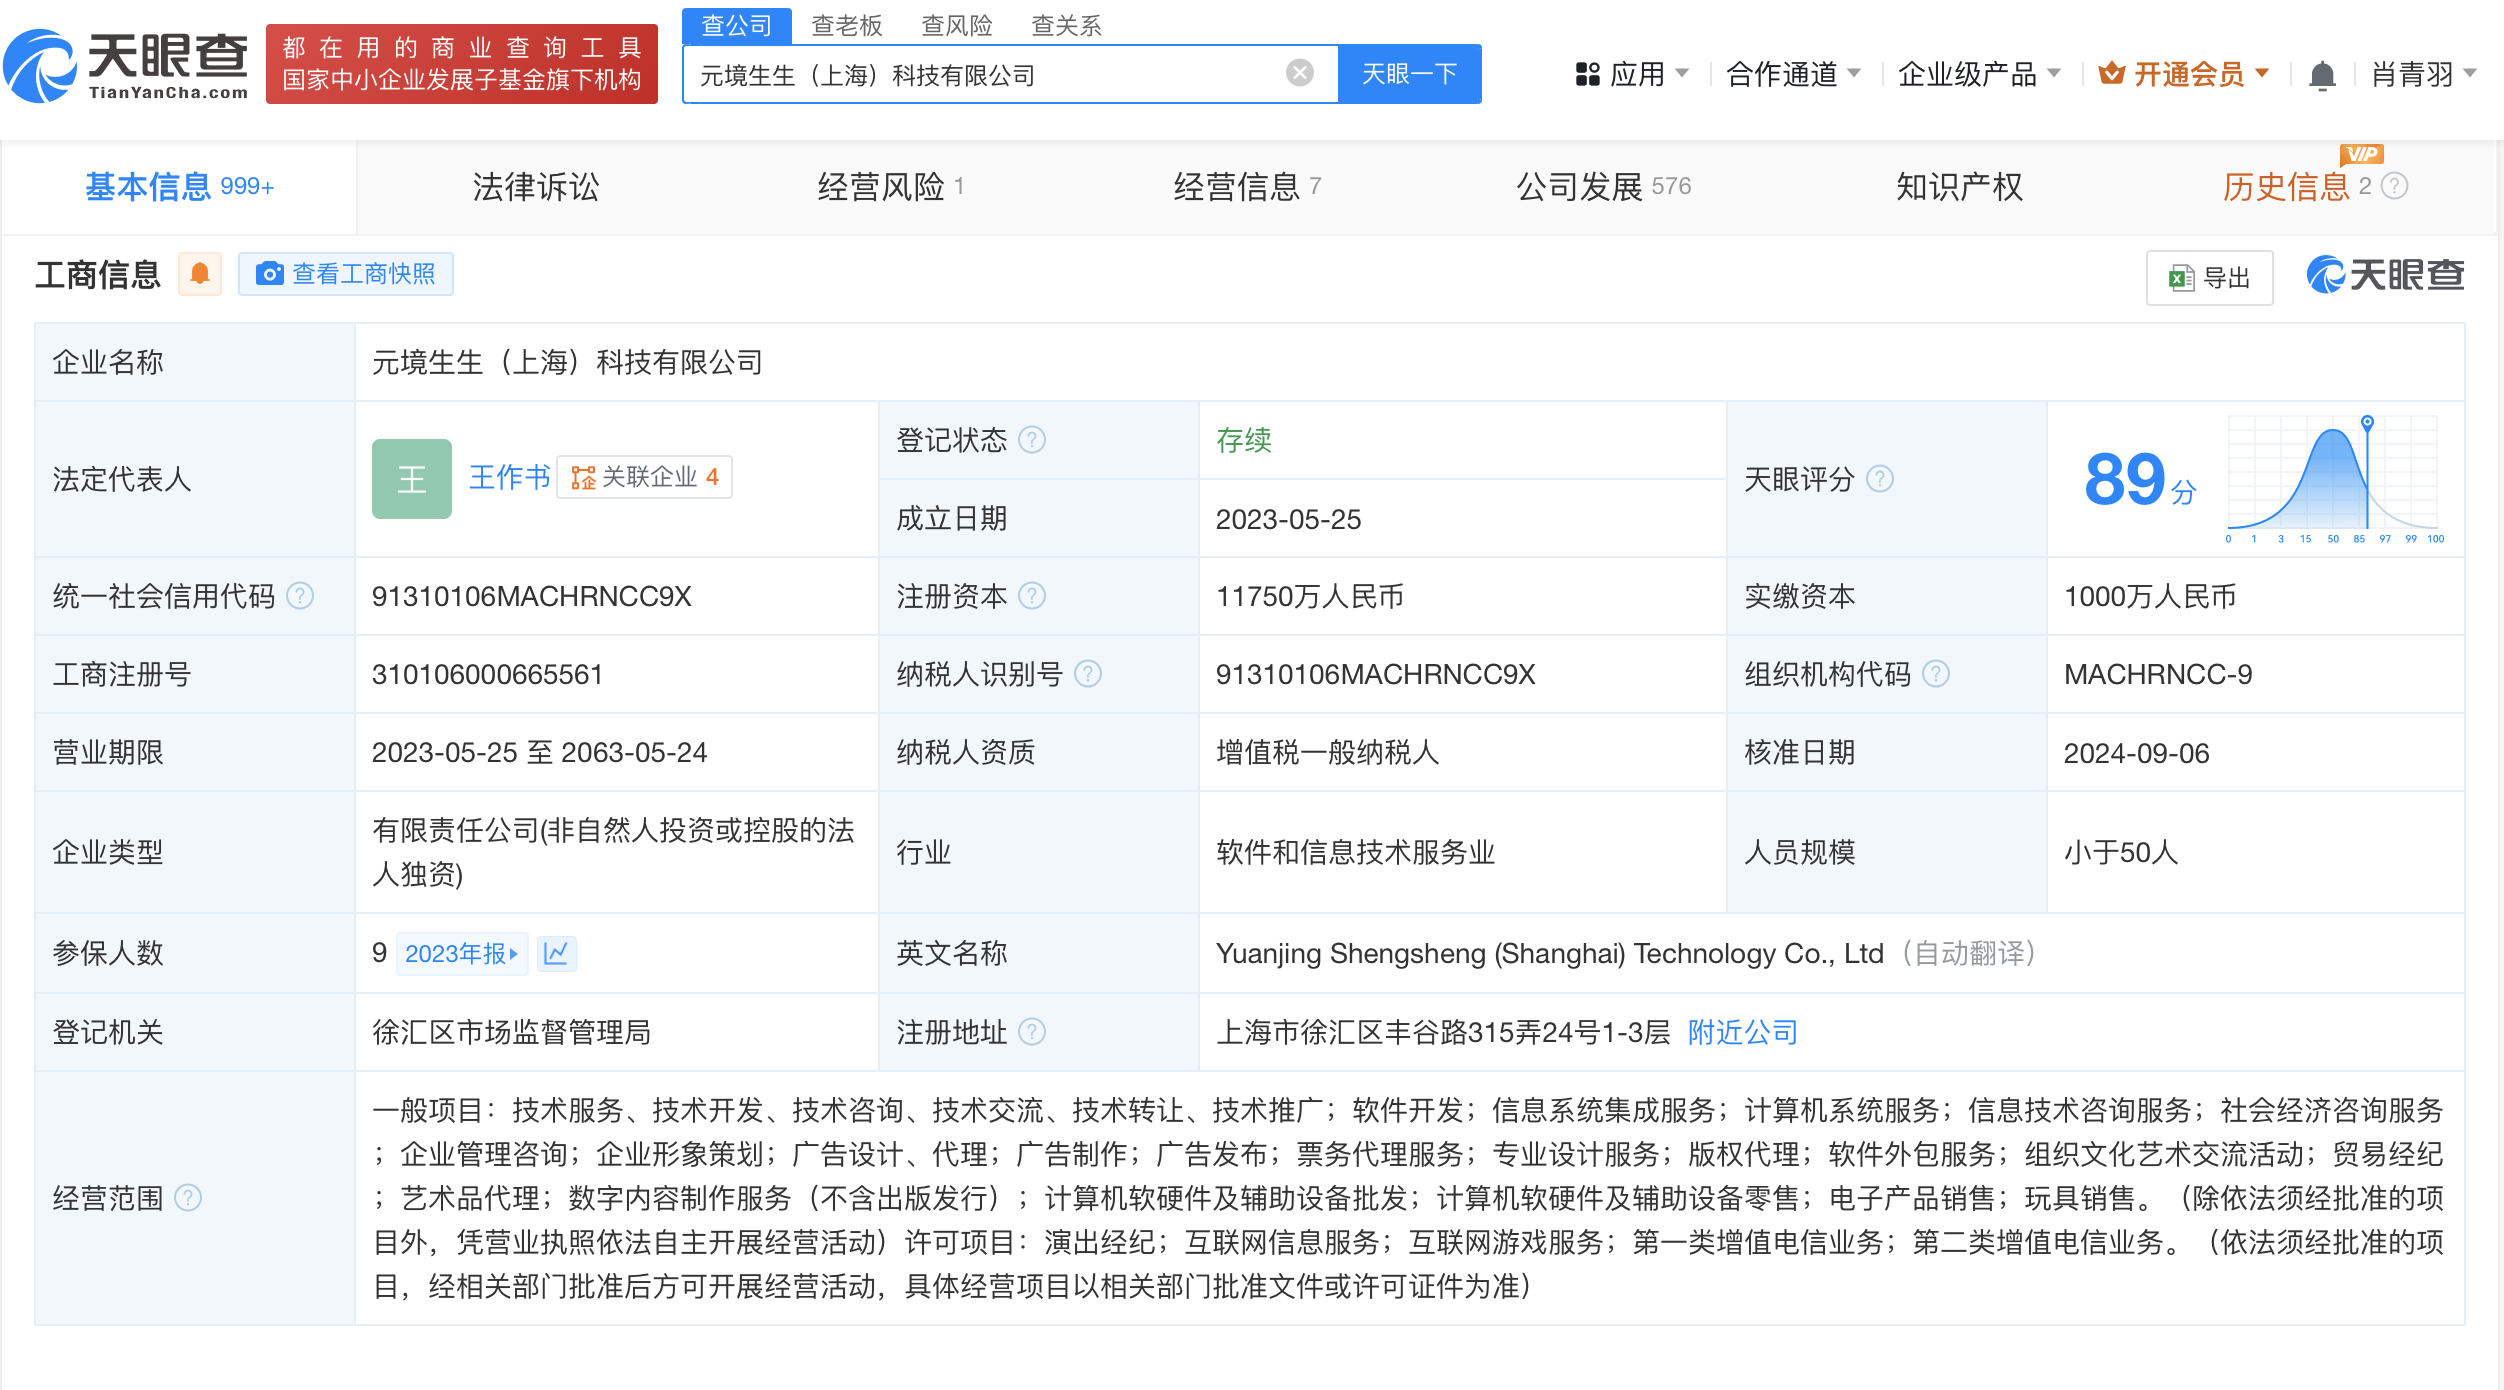Click help icon beside 经营范围

188,1198
